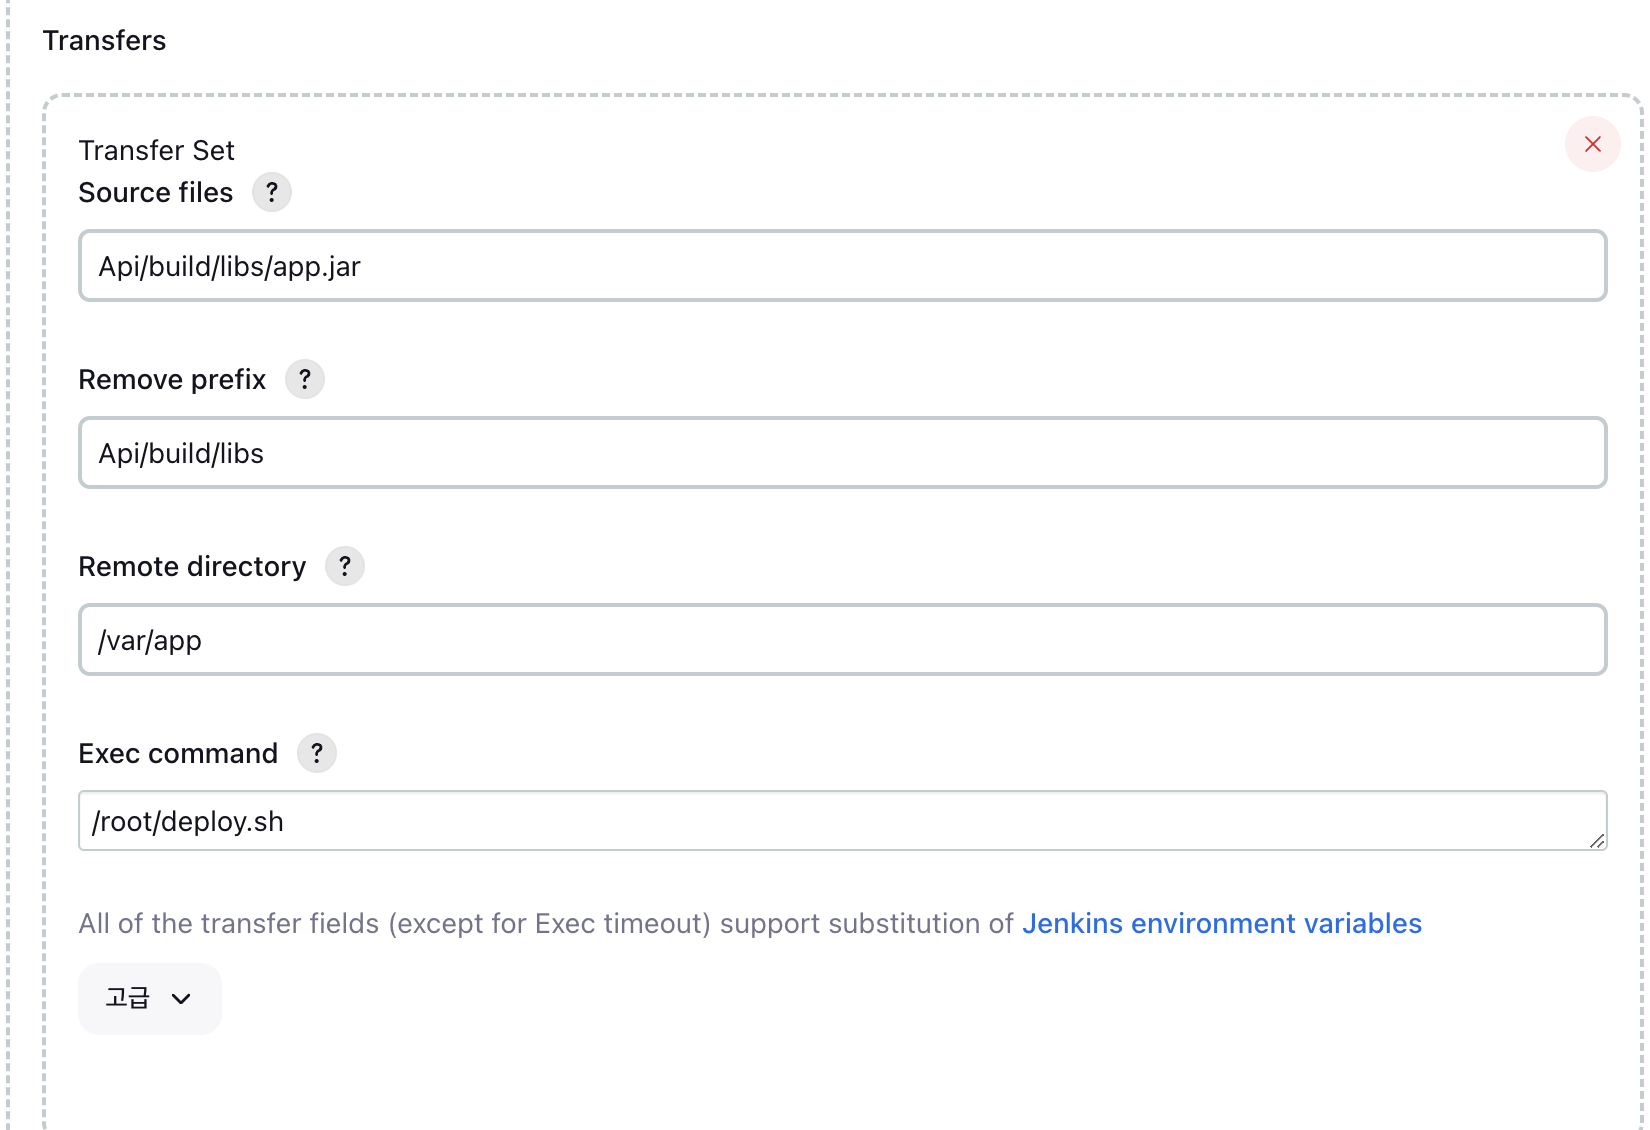This screenshot has height=1130, width=1650.
Task: Click the Source files label text
Action: click(156, 192)
